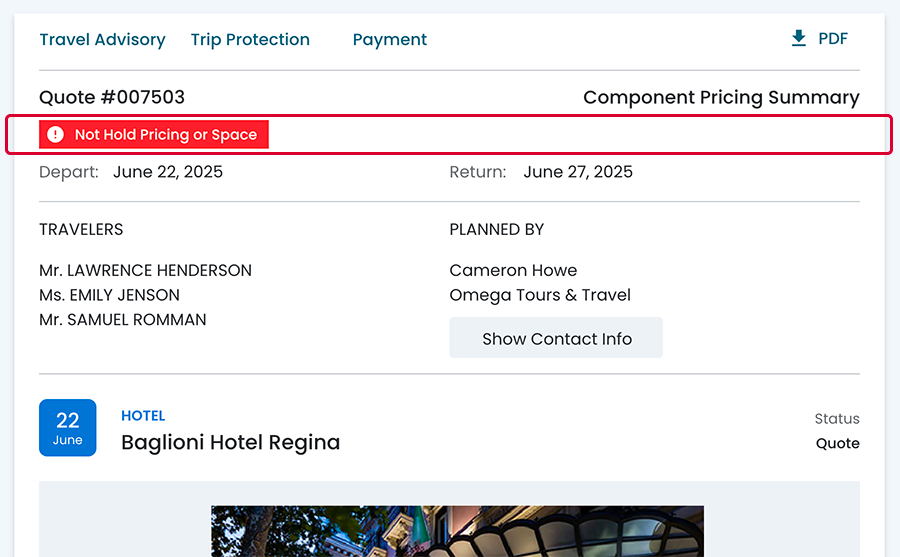900x557 pixels.
Task: Switch to the Trip Protection tab
Action: 250,40
